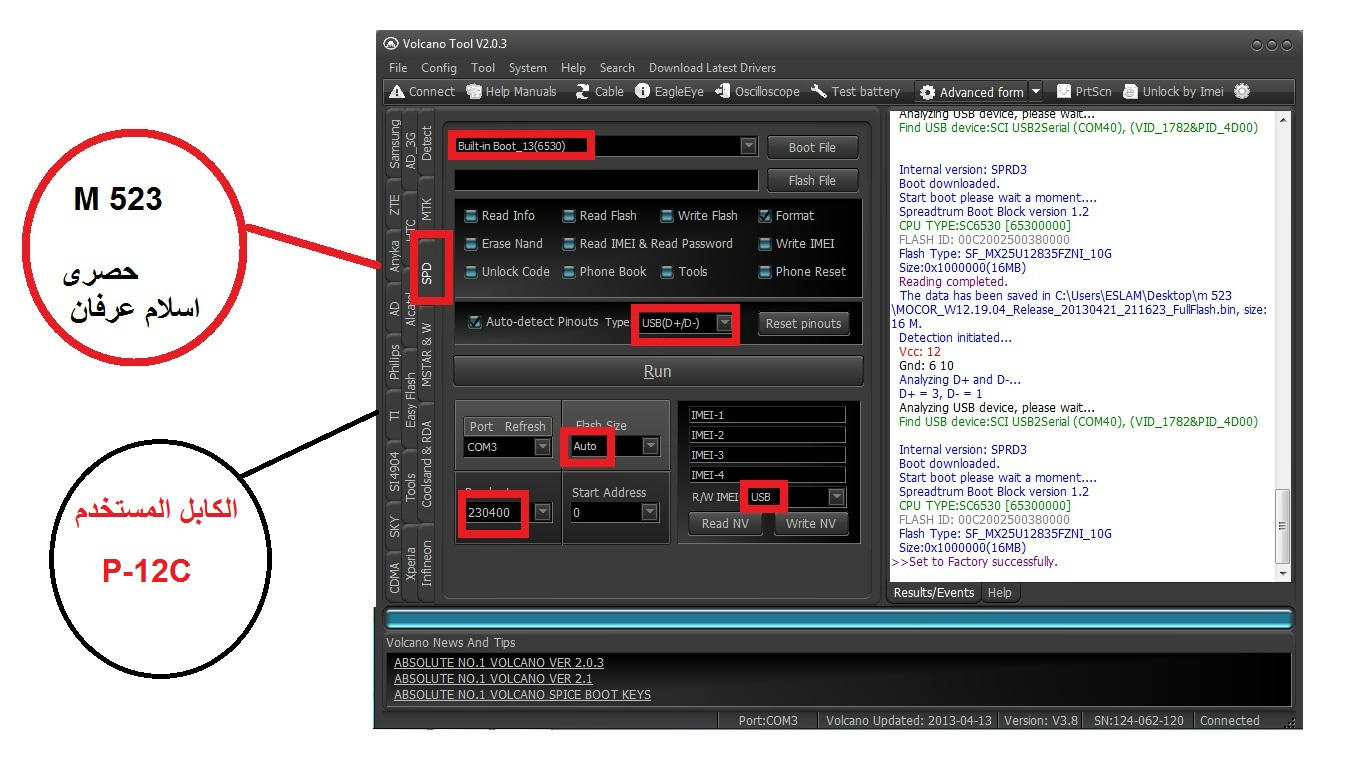The height and width of the screenshot is (768, 1366).
Task: Switch to the Samsung side tab
Action: click(395, 144)
